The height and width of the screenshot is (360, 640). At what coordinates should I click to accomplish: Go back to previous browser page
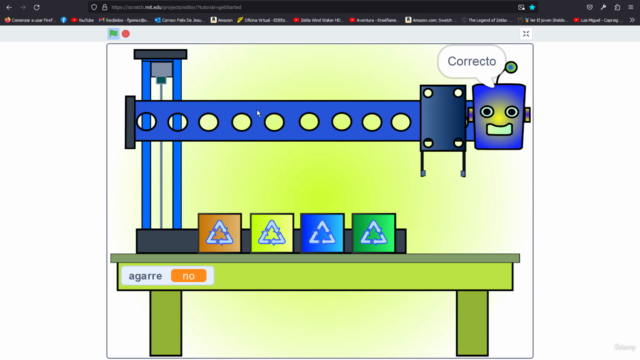click(9, 7)
